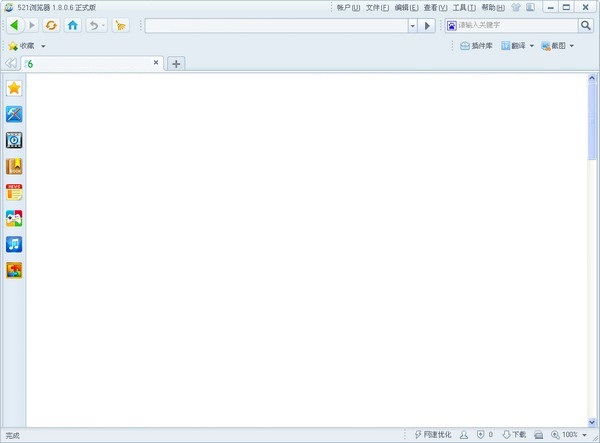Click the status bar icon left of the zoom magnifier
Viewport: 600px width, 443px height.
538,435
